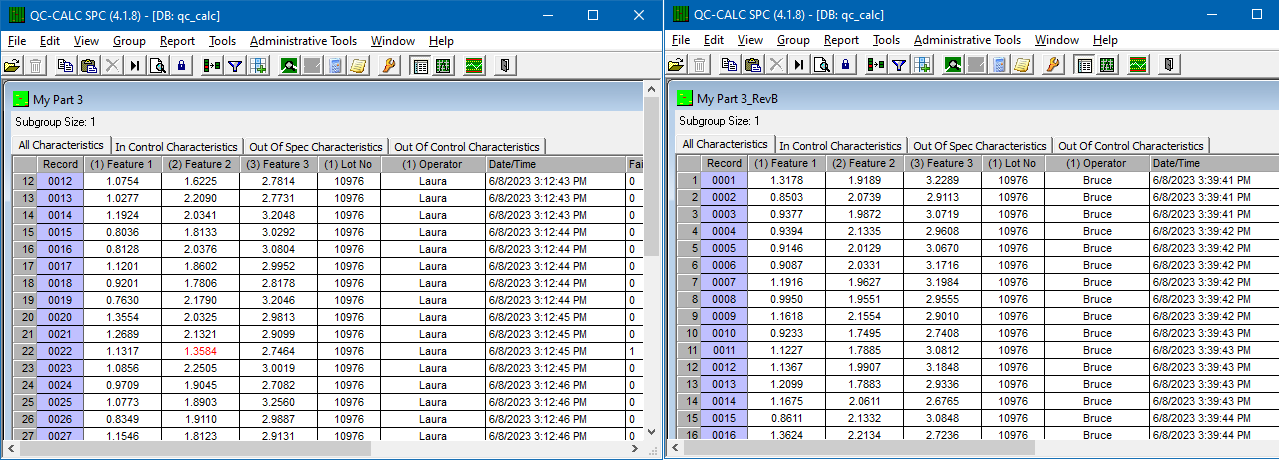The image size is (1279, 460).
Task: Select Out Of Spec Characteristics tab, right window
Action: (980, 146)
